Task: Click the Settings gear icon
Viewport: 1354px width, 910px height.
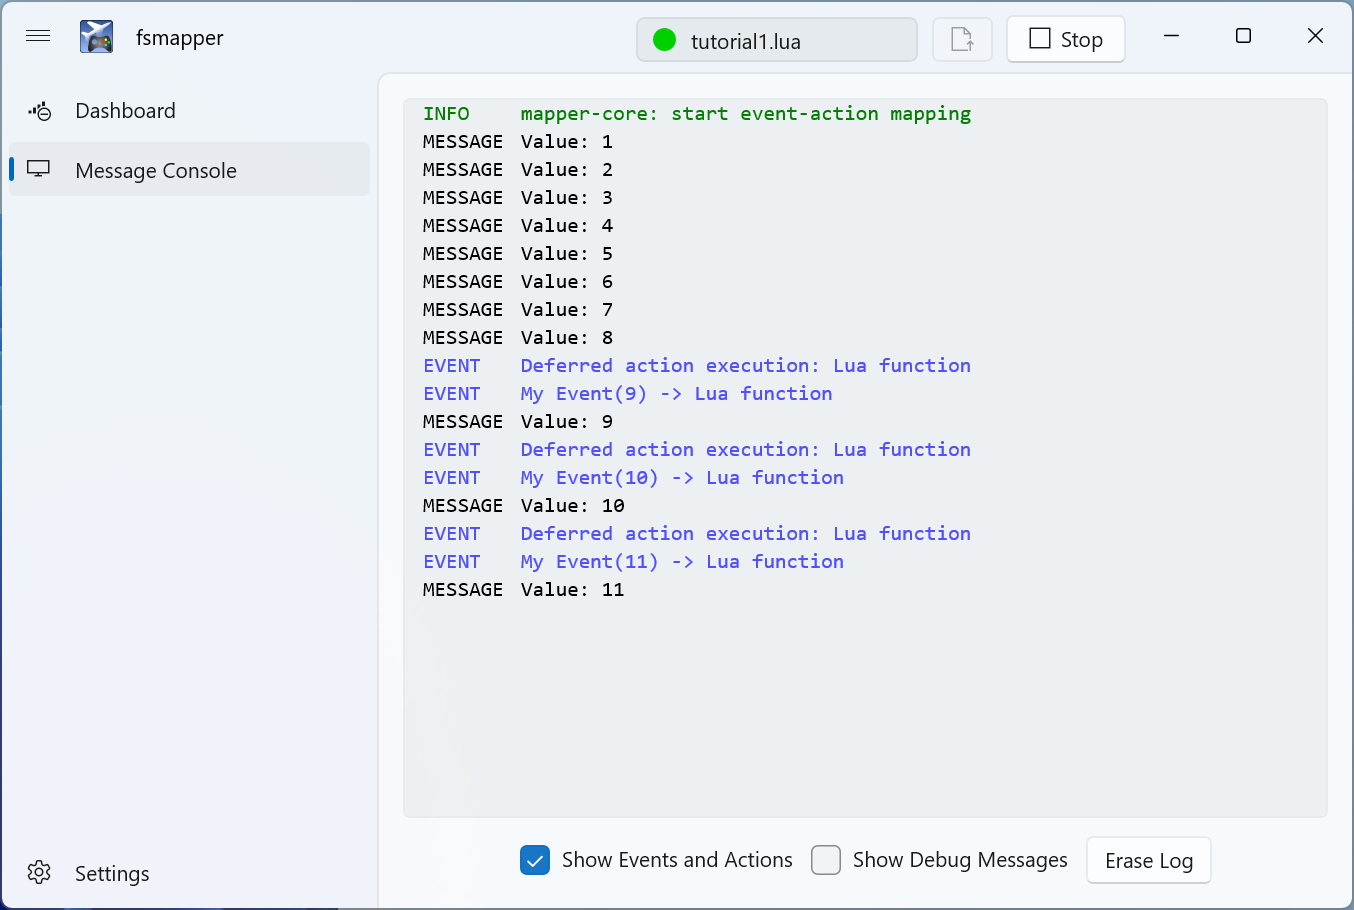Action: (39, 872)
